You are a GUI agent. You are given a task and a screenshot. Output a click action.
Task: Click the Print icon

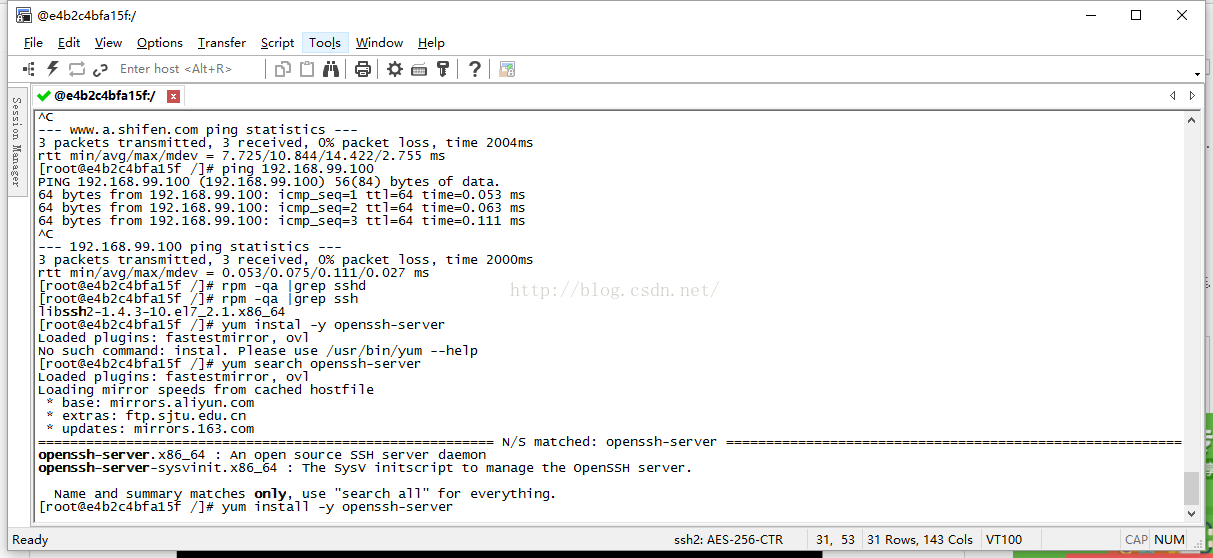point(363,69)
